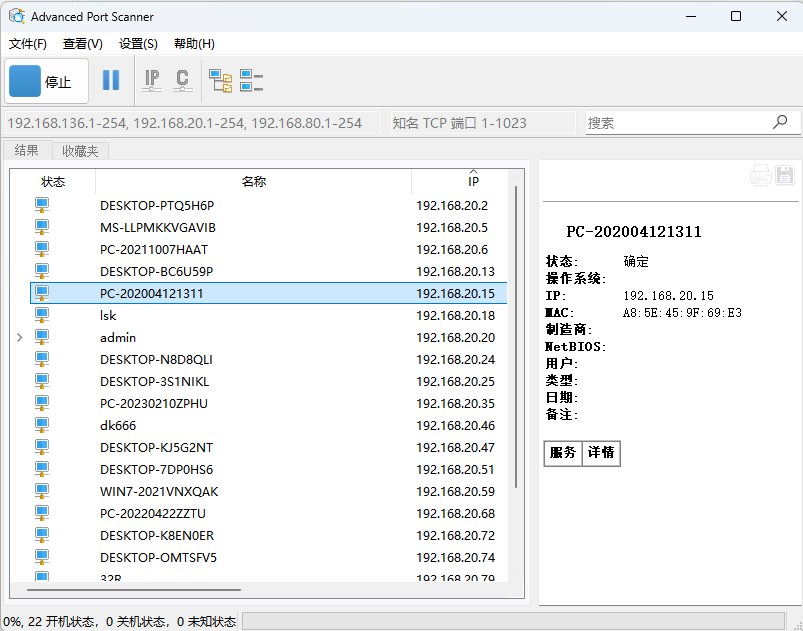Open the network tree view icon
This screenshot has width=803, height=631.
[220, 80]
